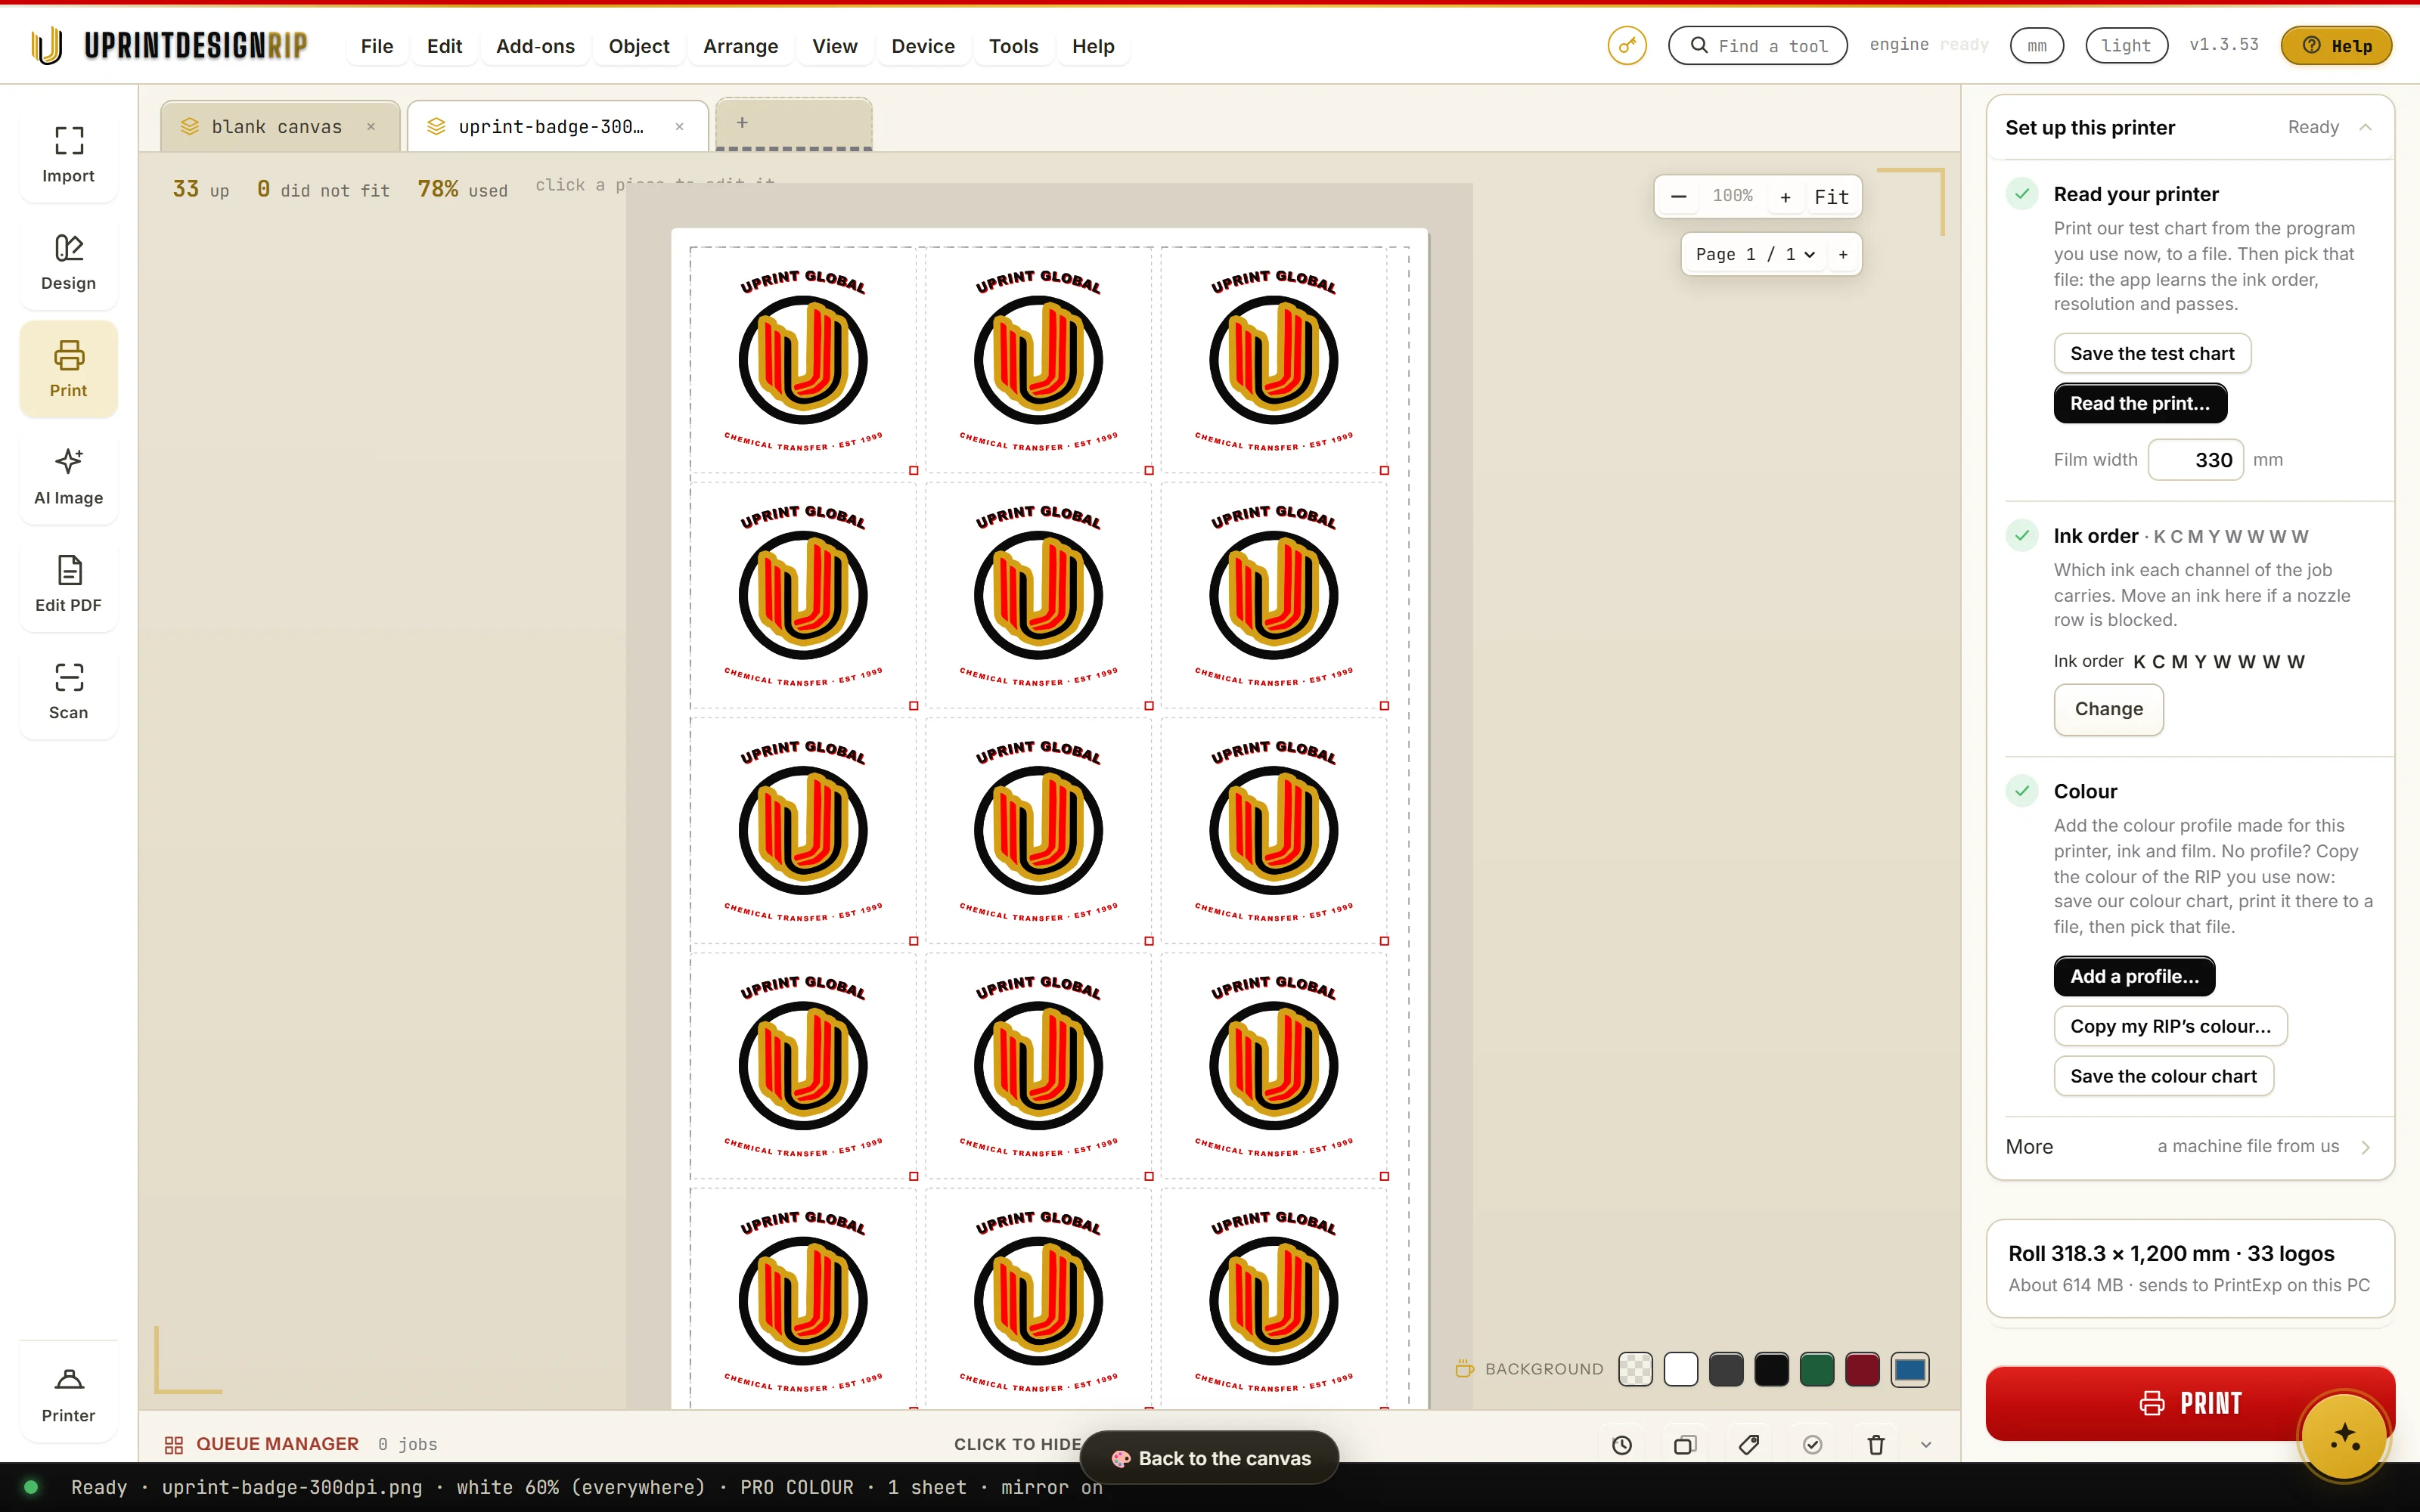Select the Print mode sidebar icon
Image resolution: width=2420 pixels, height=1512 pixels.
(x=68, y=369)
